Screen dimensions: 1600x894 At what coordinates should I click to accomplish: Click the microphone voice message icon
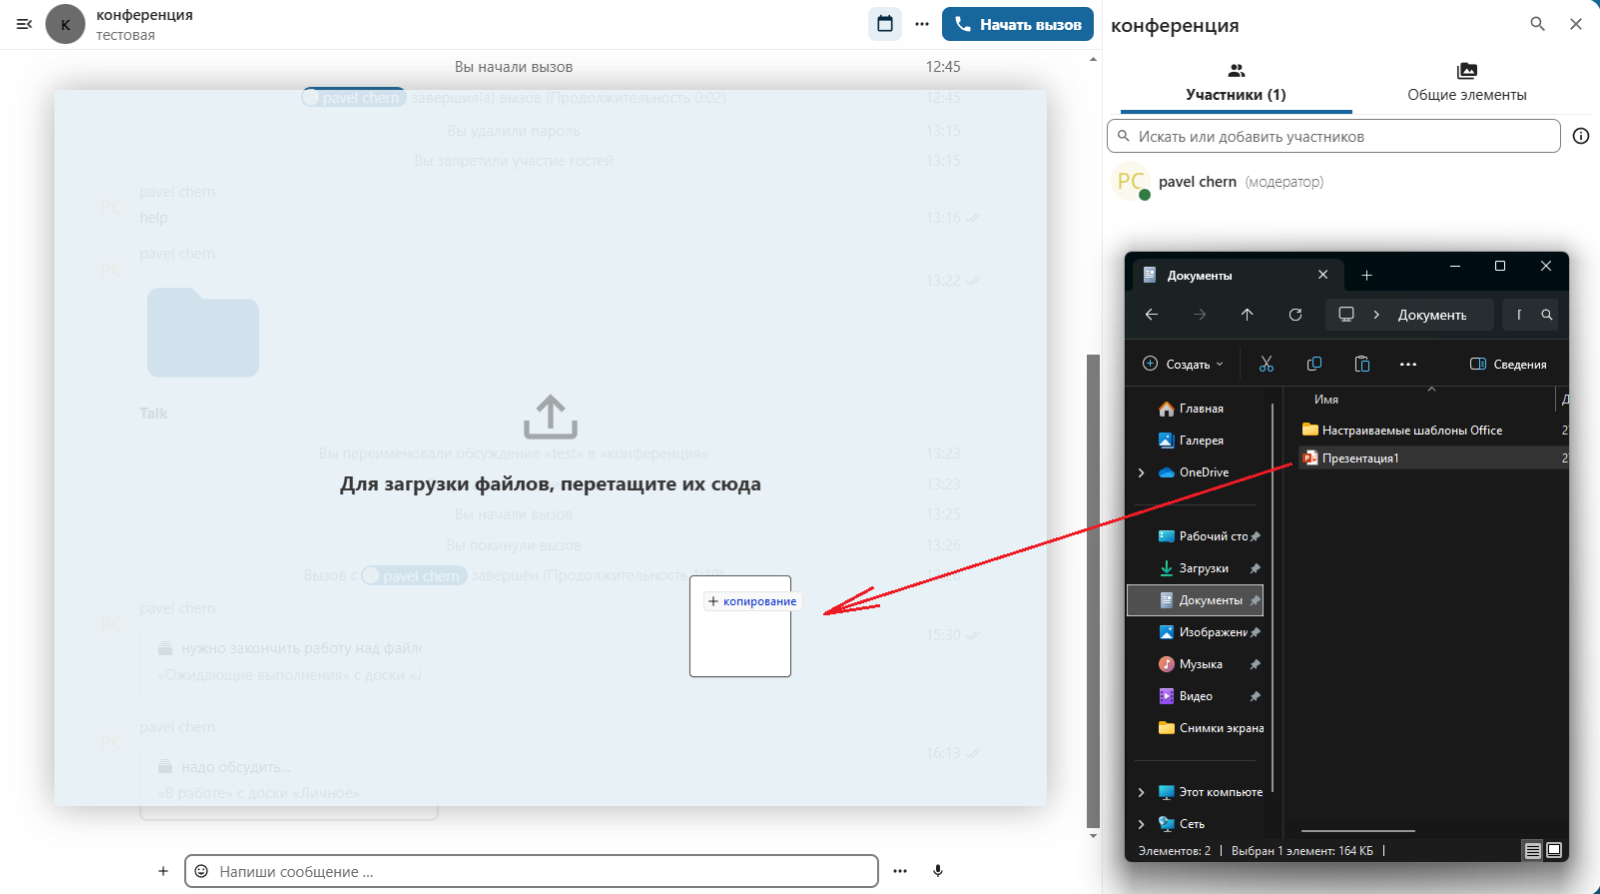938,871
